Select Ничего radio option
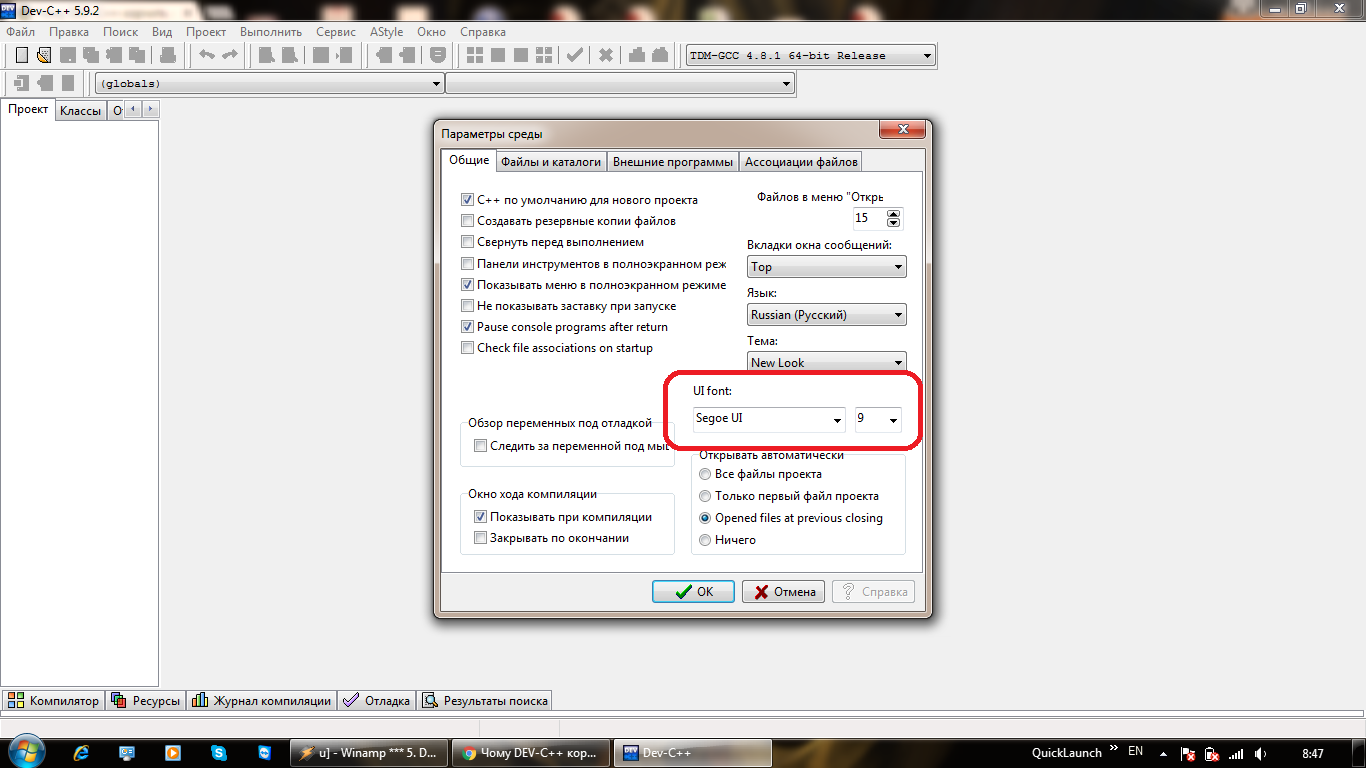 [x=705, y=540]
